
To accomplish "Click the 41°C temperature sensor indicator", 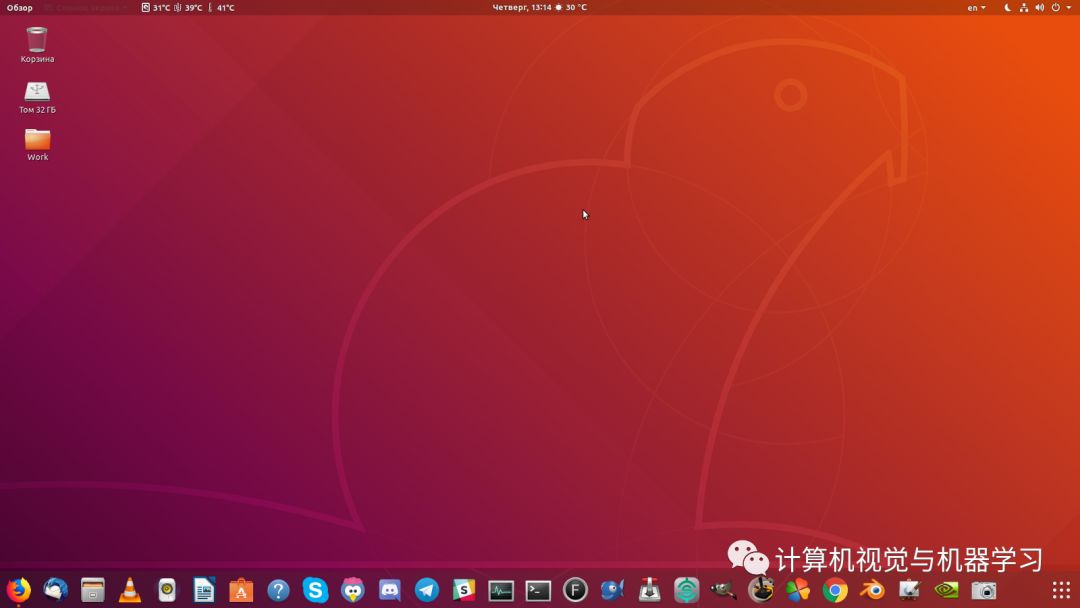I will click(221, 8).
